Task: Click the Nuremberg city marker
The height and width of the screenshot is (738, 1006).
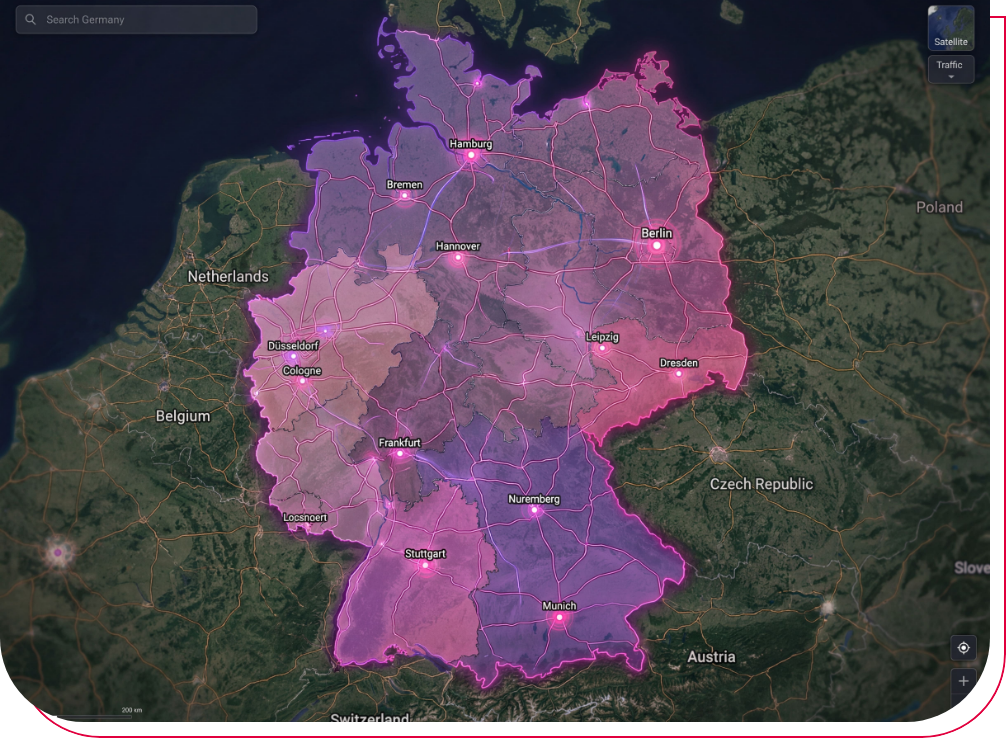Action: point(535,510)
